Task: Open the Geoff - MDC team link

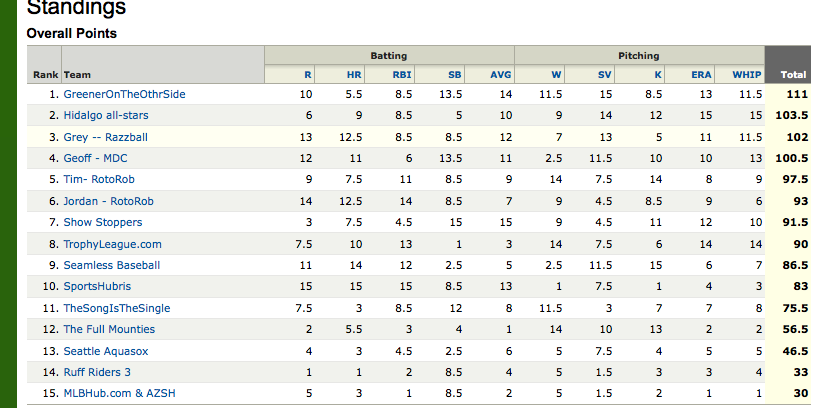Action: pos(95,158)
